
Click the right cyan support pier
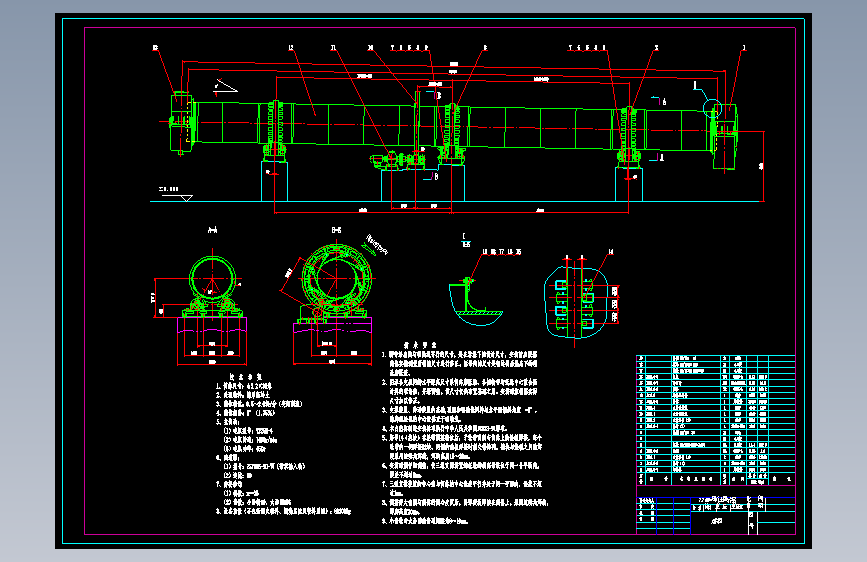629,184
